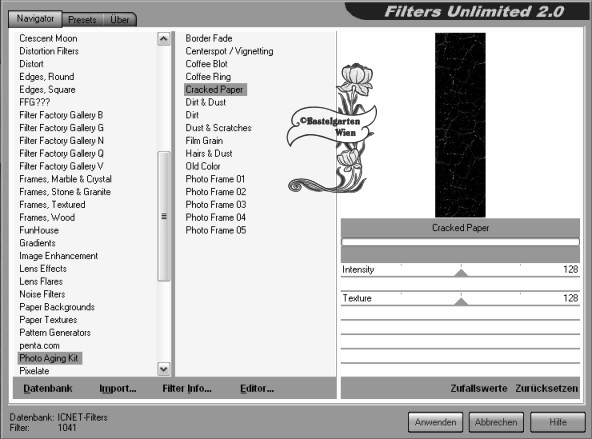Click the Import... button
Image resolution: width=592 pixels, height=439 pixels.
pyautogui.click(x=118, y=388)
